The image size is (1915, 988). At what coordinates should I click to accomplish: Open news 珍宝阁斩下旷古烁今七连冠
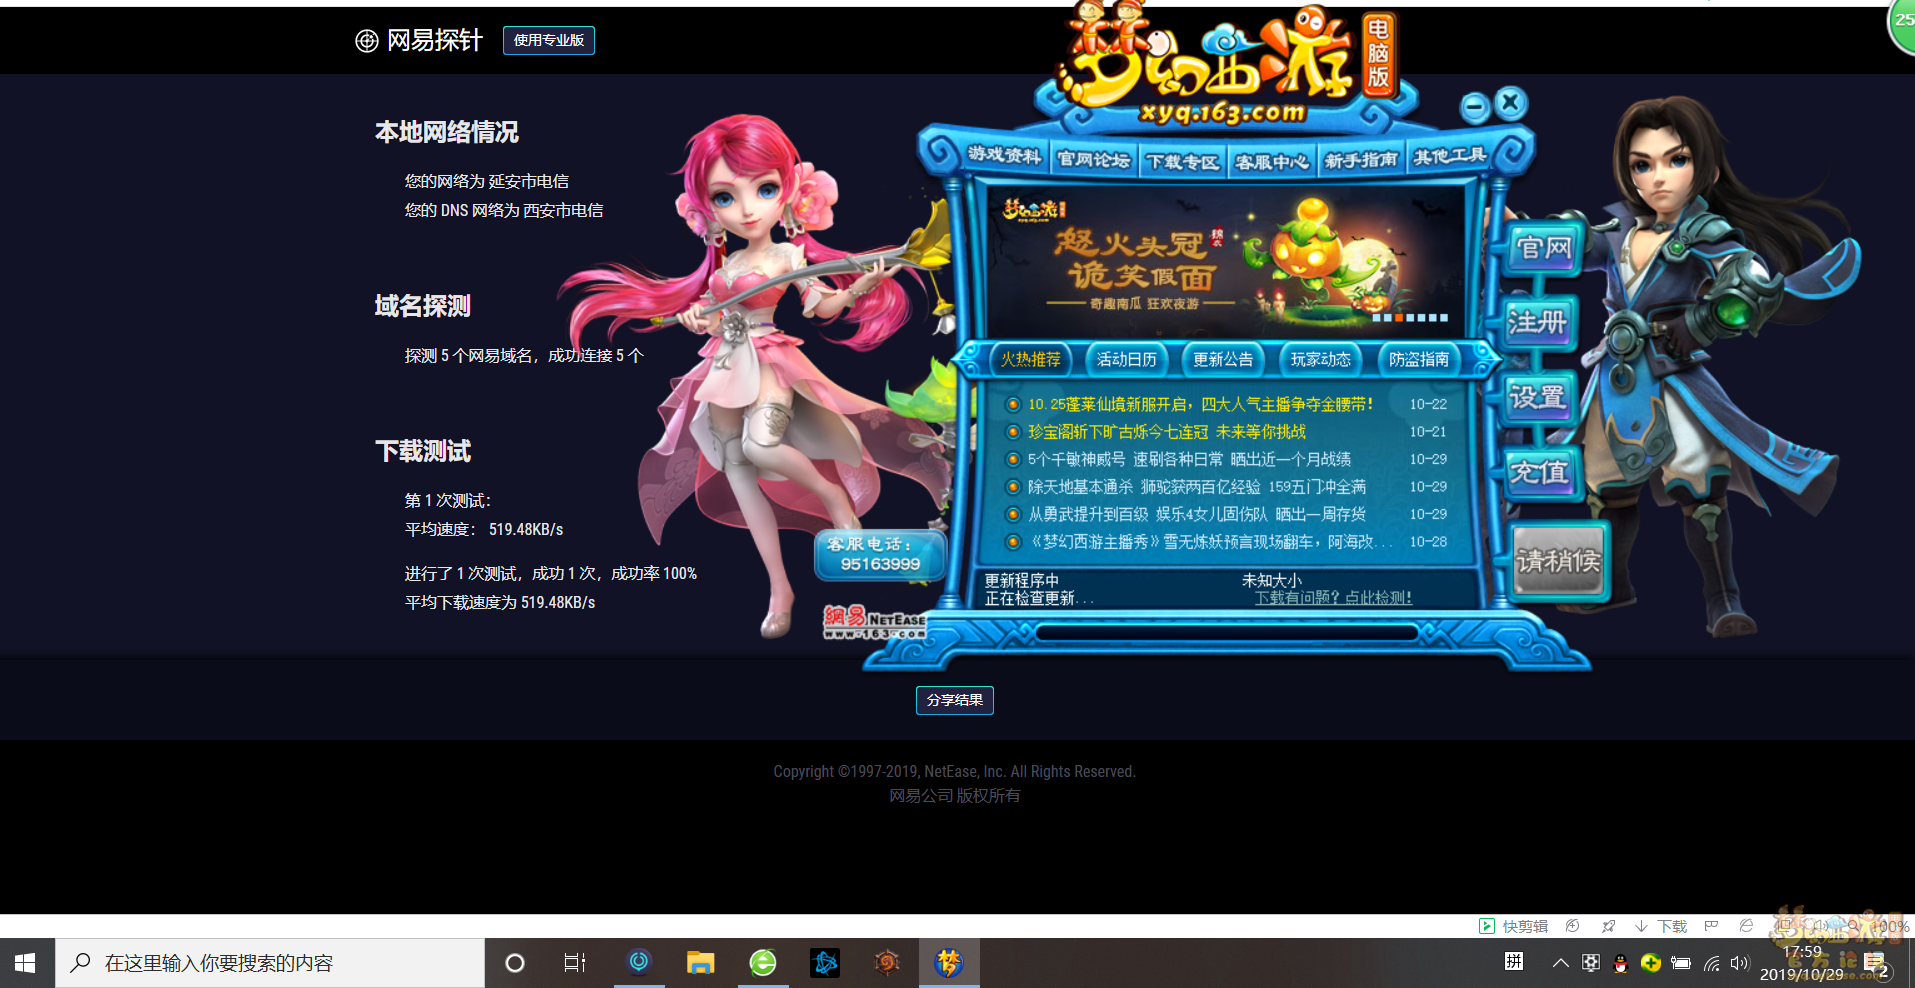coord(1167,432)
